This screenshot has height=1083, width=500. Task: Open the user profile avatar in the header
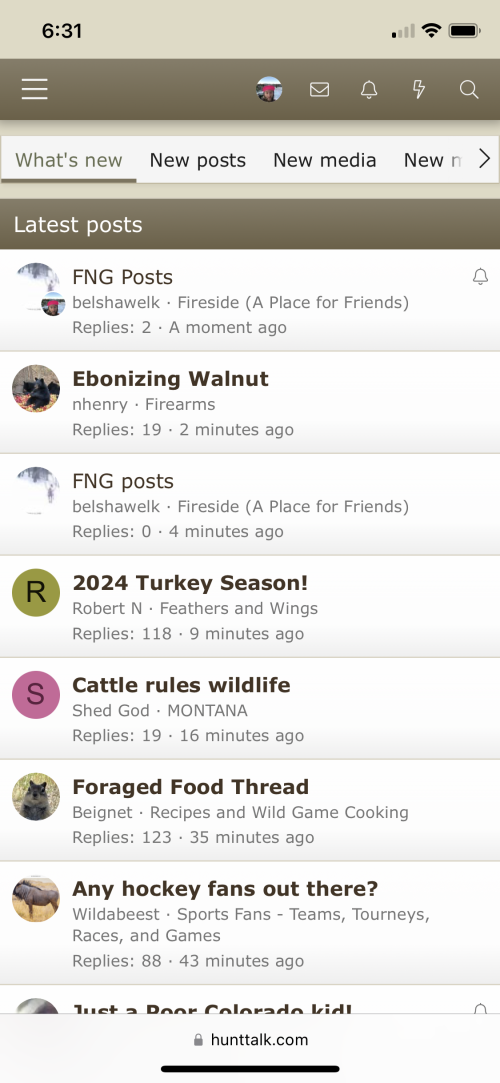pyautogui.click(x=269, y=89)
